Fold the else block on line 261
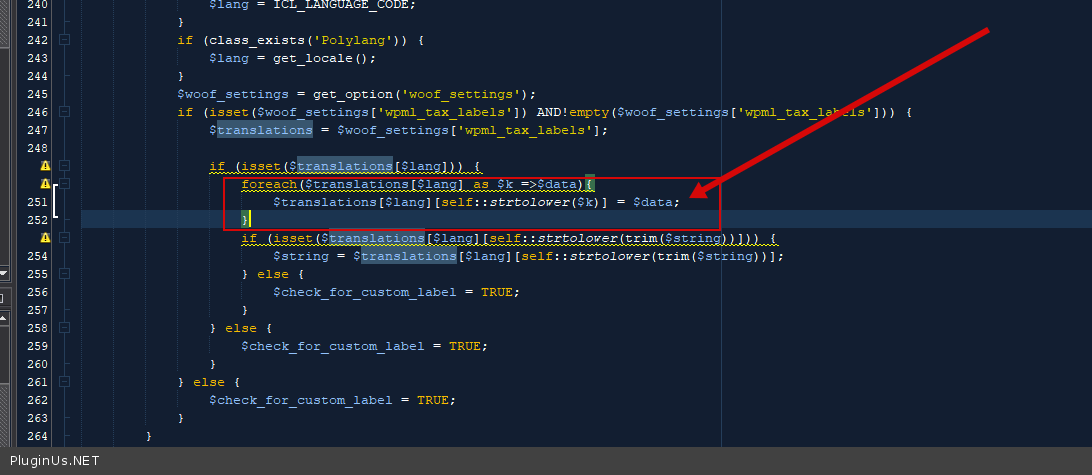 click(64, 382)
